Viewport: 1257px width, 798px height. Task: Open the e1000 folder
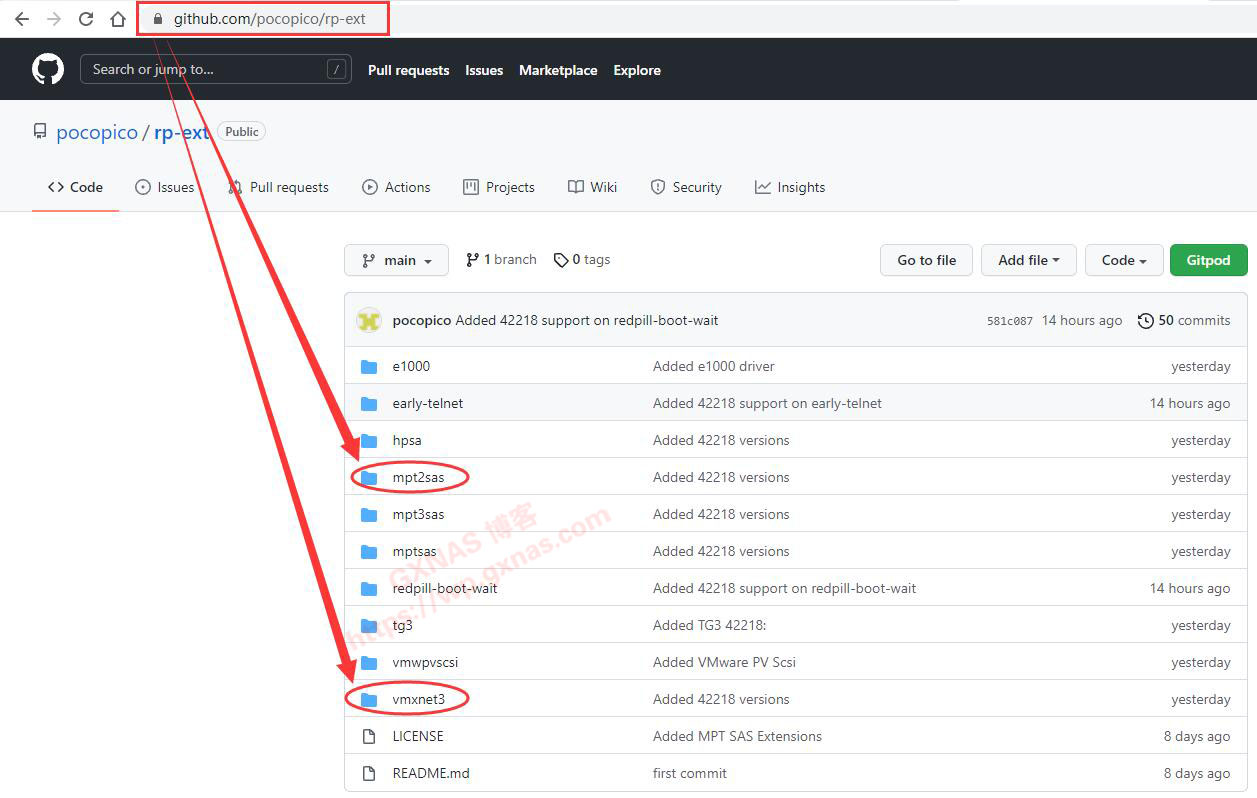pyautogui.click(x=411, y=366)
